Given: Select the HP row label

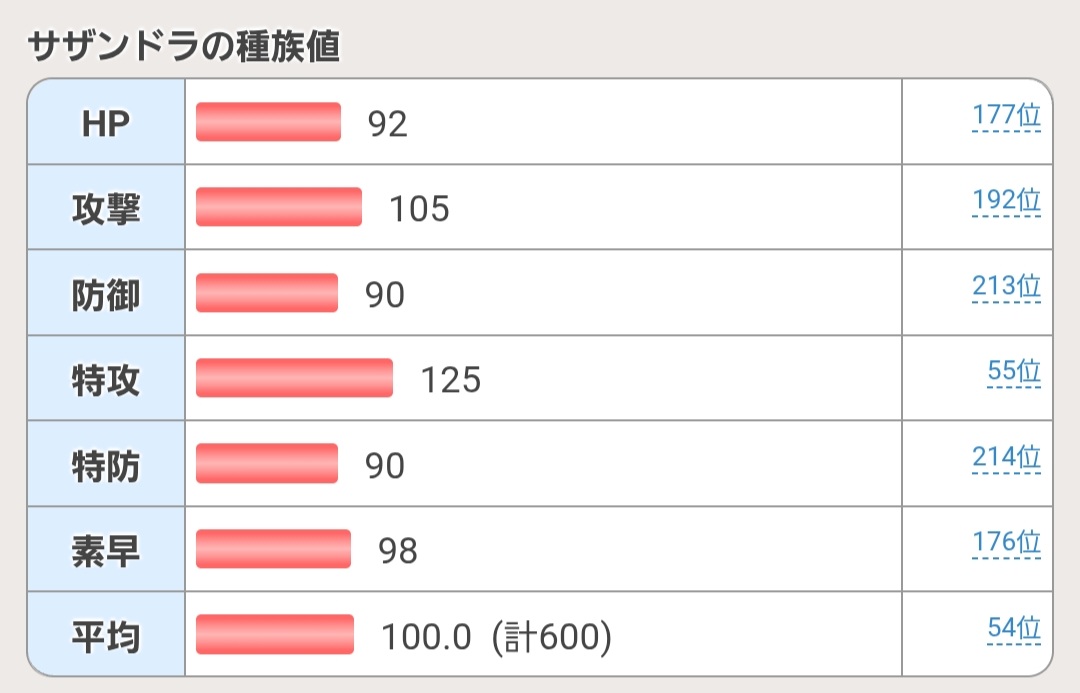Looking at the screenshot, I should (x=106, y=122).
